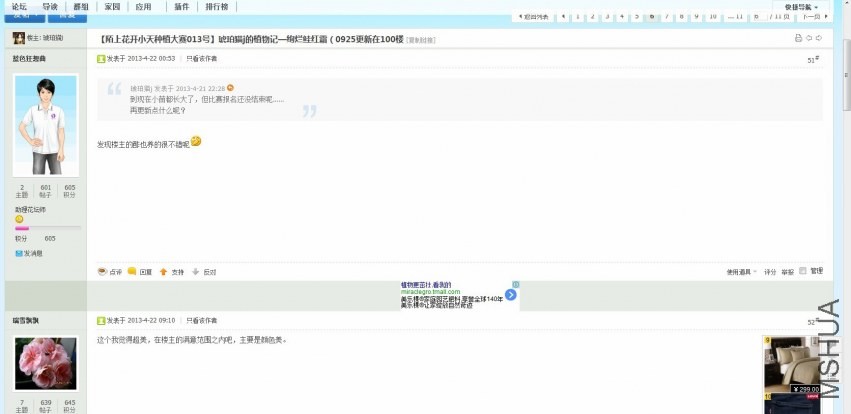
Task: Click the blue arrow button on the ad banner
Action: click(x=511, y=295)
